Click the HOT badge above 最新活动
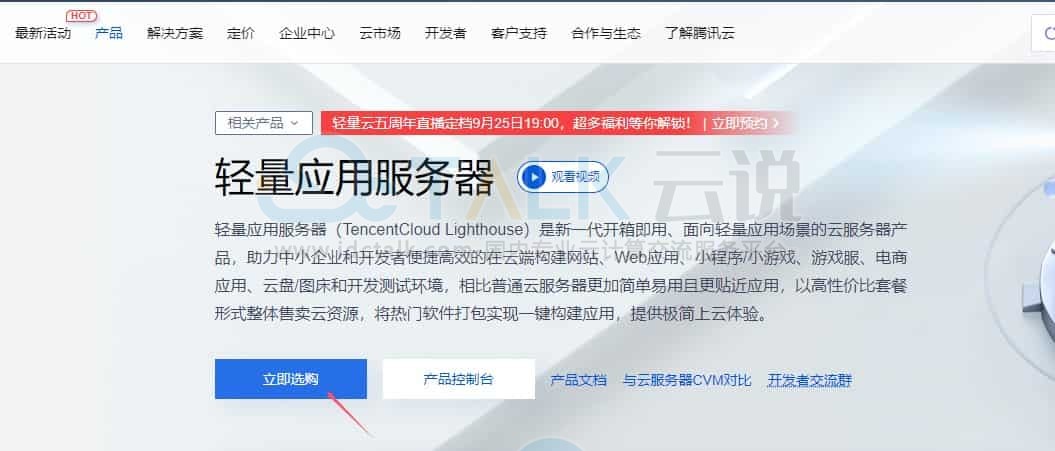This screenshot has width=1055, height=451. tap(81, 15)
